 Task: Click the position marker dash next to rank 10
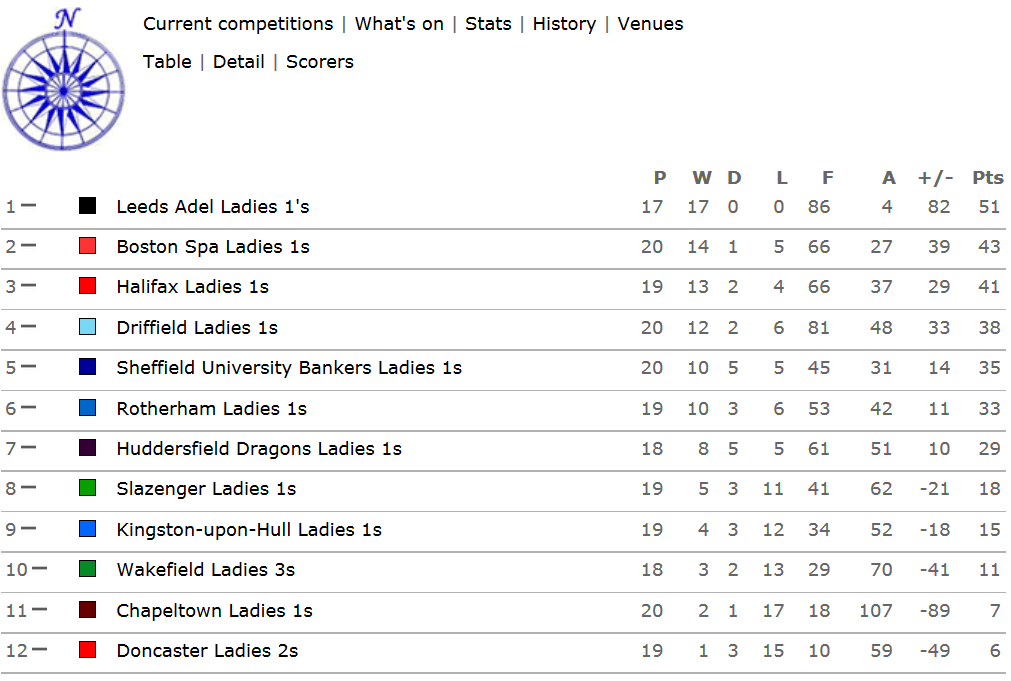pyautogui.click(x=39, y=568)
